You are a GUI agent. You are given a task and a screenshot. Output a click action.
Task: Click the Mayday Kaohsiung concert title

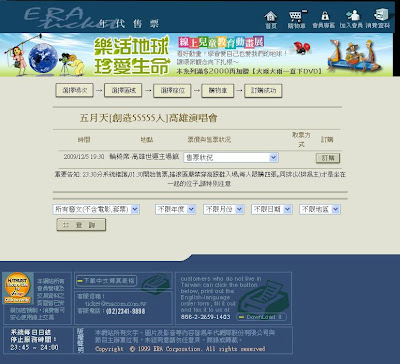coord(149,118)
